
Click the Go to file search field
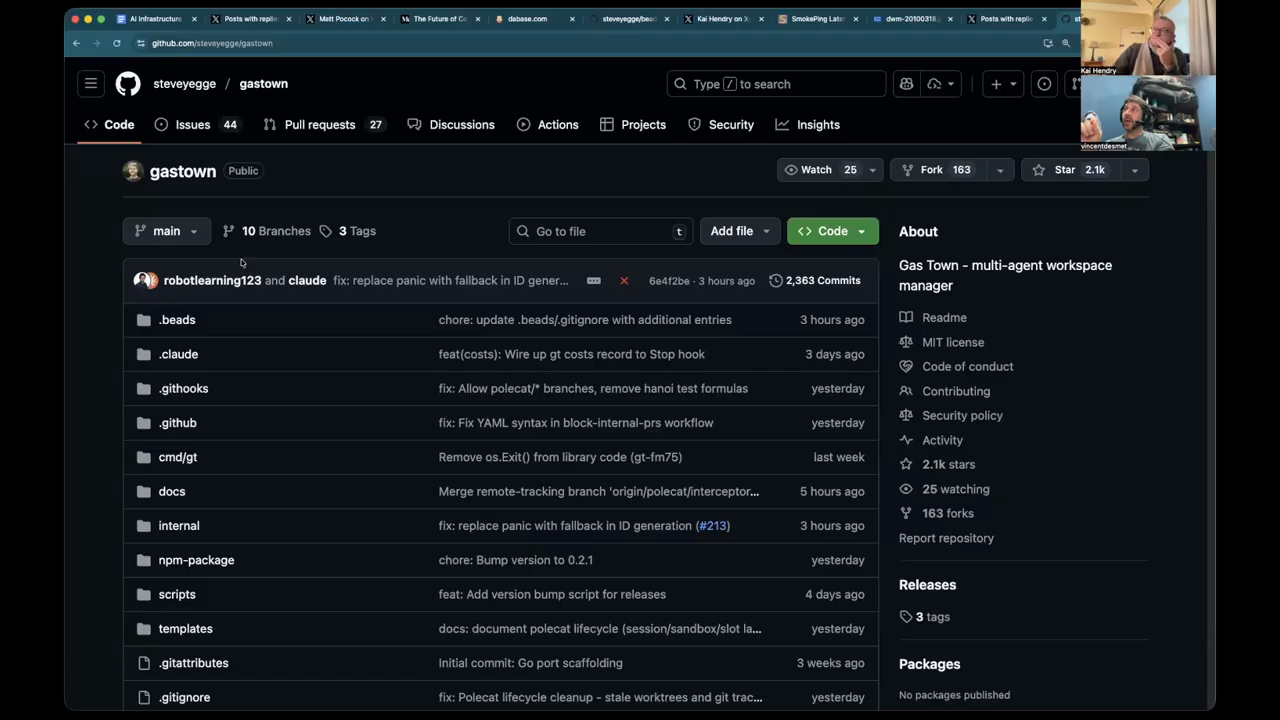click(x=600, y=231)
